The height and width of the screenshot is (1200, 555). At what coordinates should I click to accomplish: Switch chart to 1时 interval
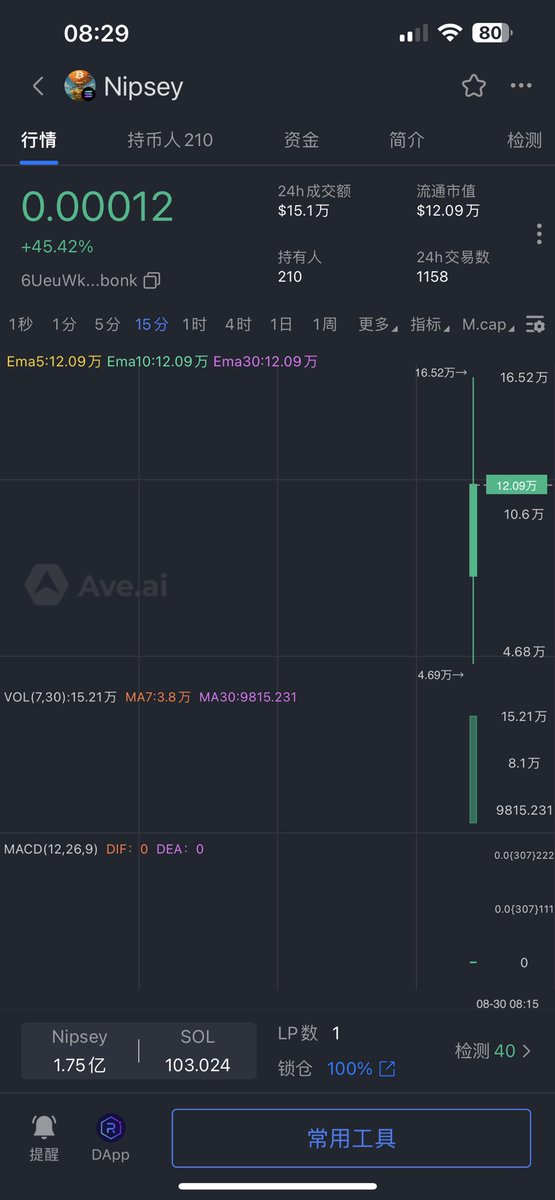coord(194,324)
